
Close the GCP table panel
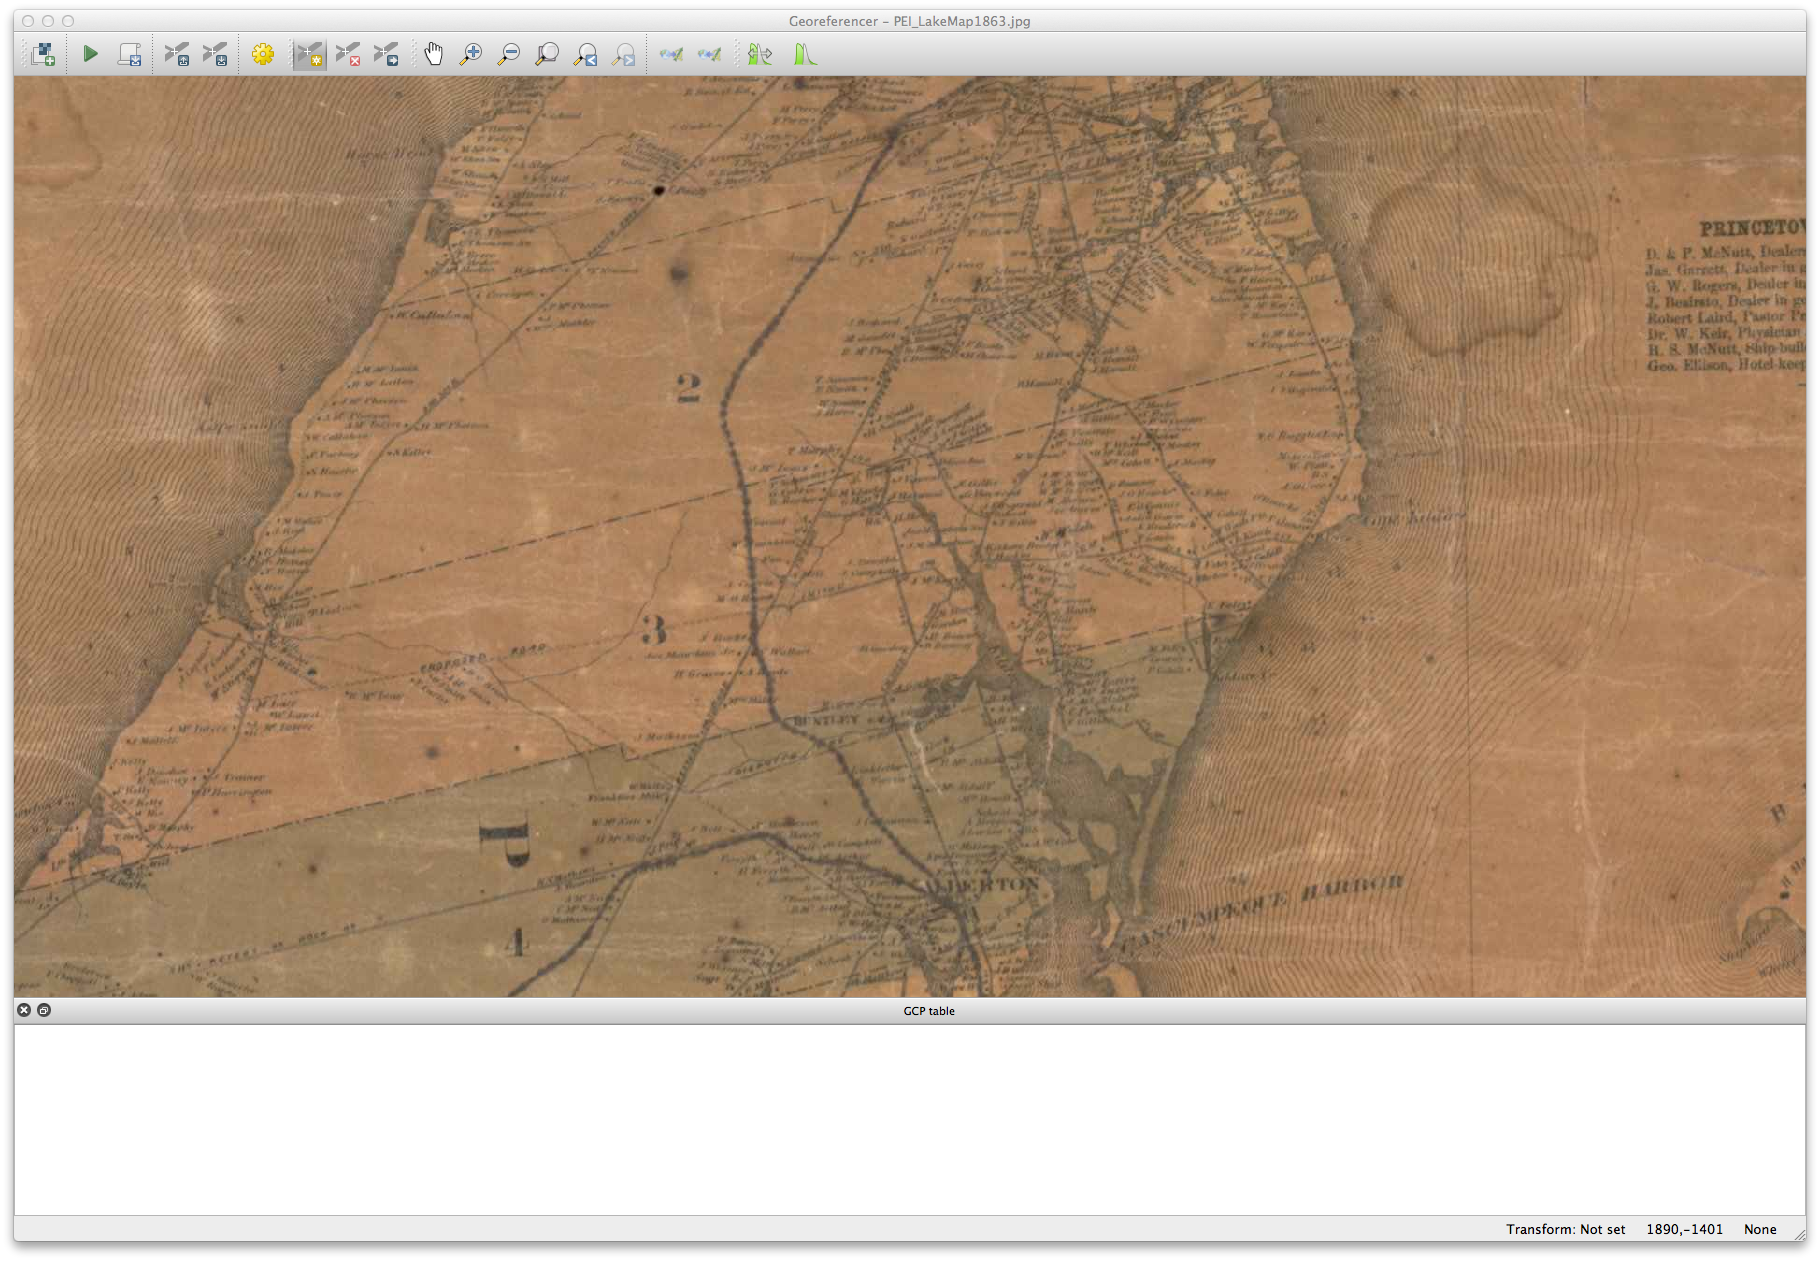point(24,1010)
